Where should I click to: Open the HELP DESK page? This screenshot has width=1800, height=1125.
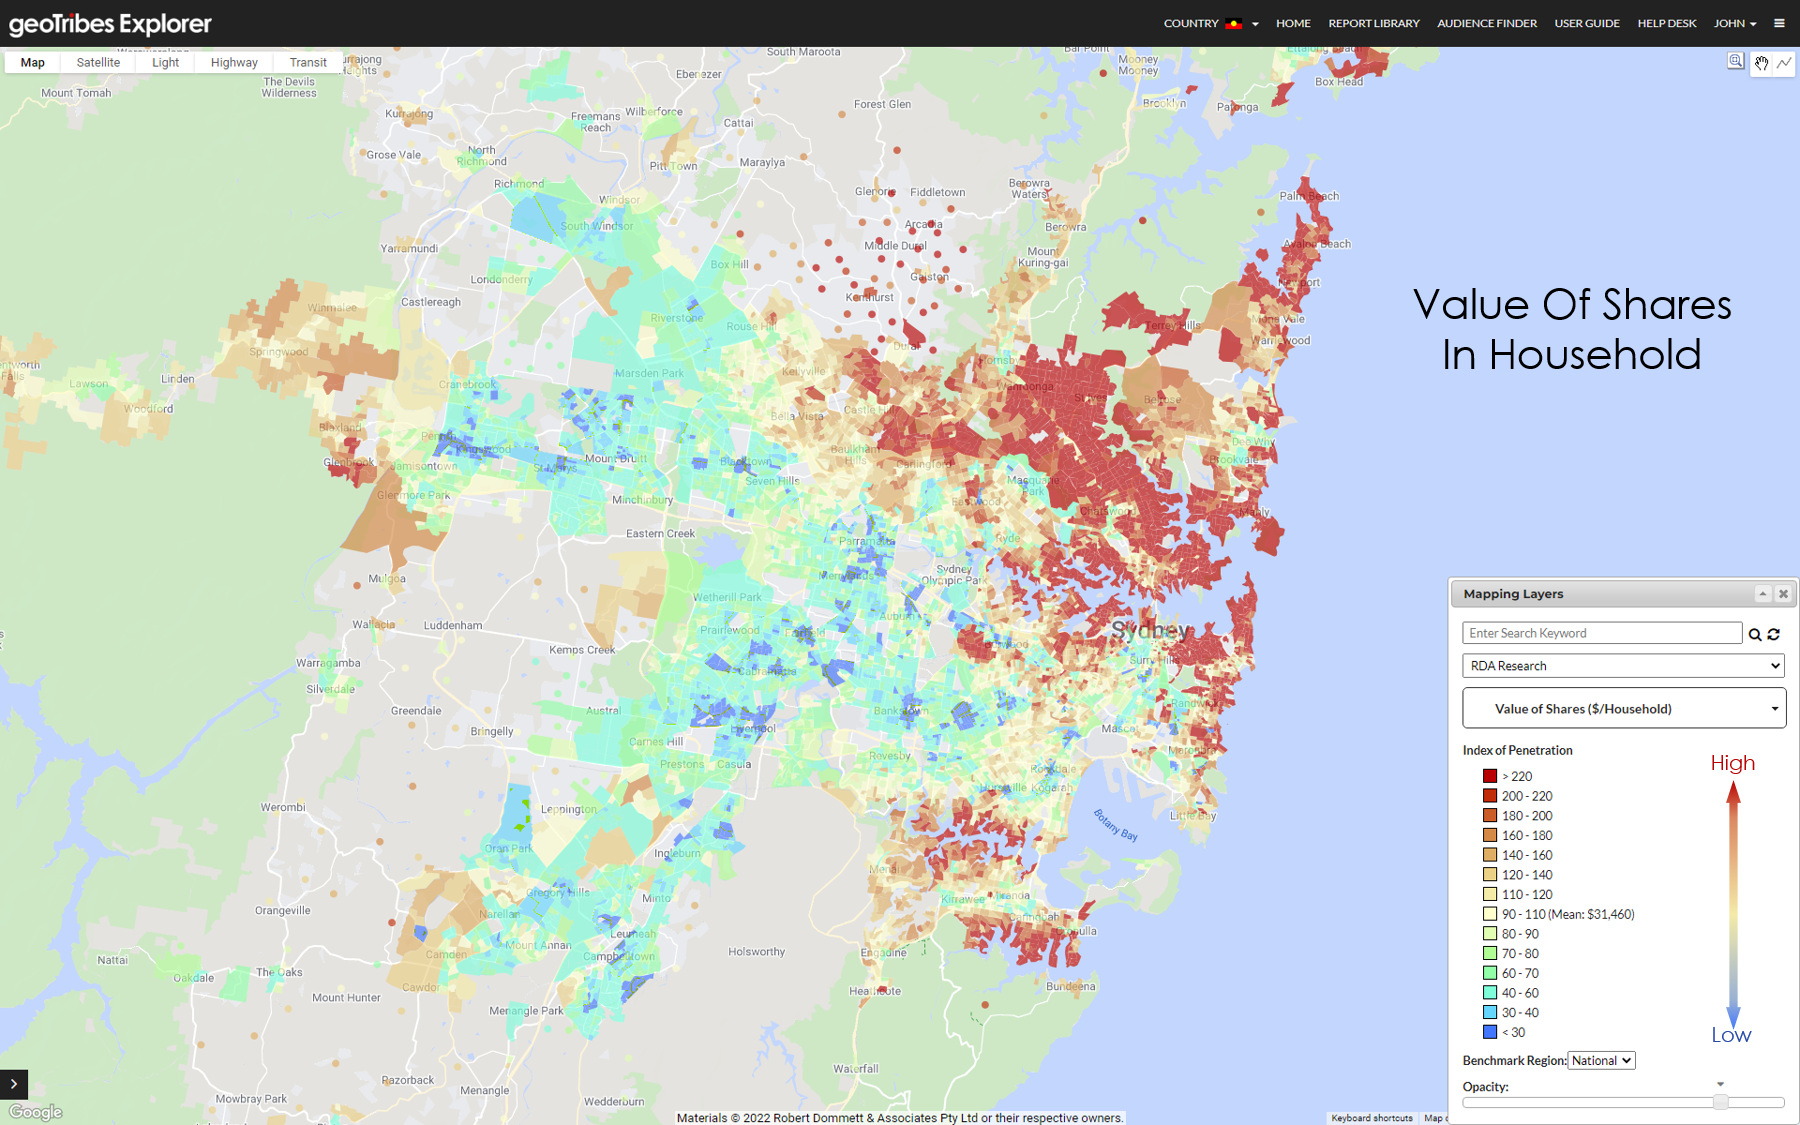coord(1666,23)
